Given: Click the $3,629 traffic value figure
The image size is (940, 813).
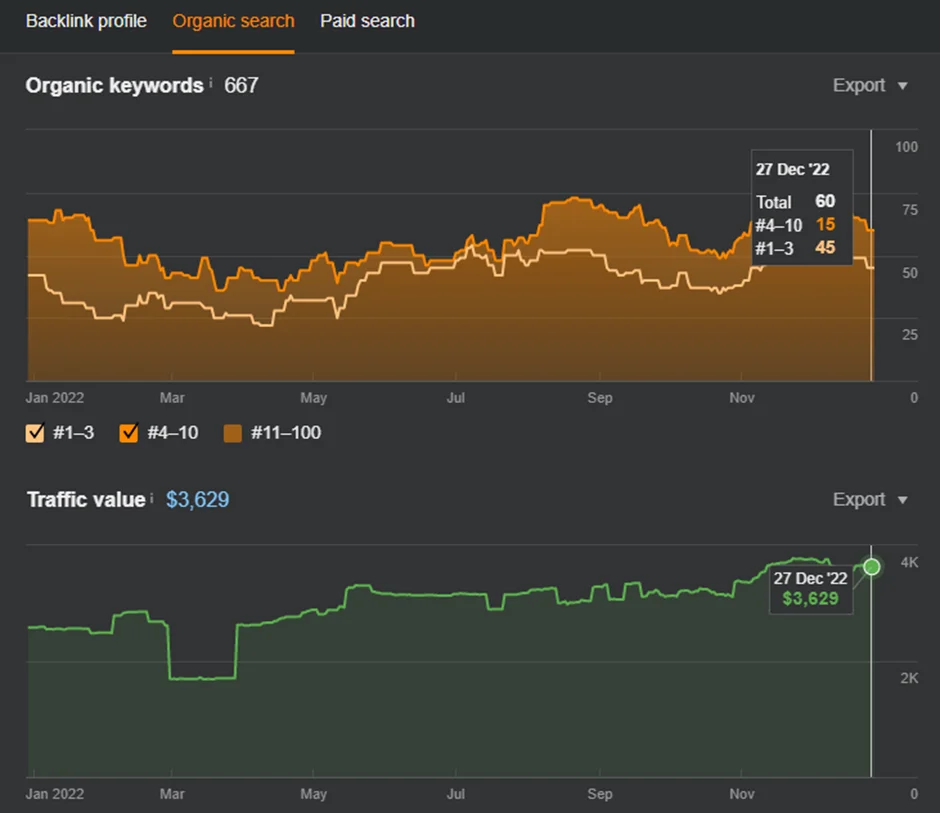Looking at the screenshot, I should 197,499.
